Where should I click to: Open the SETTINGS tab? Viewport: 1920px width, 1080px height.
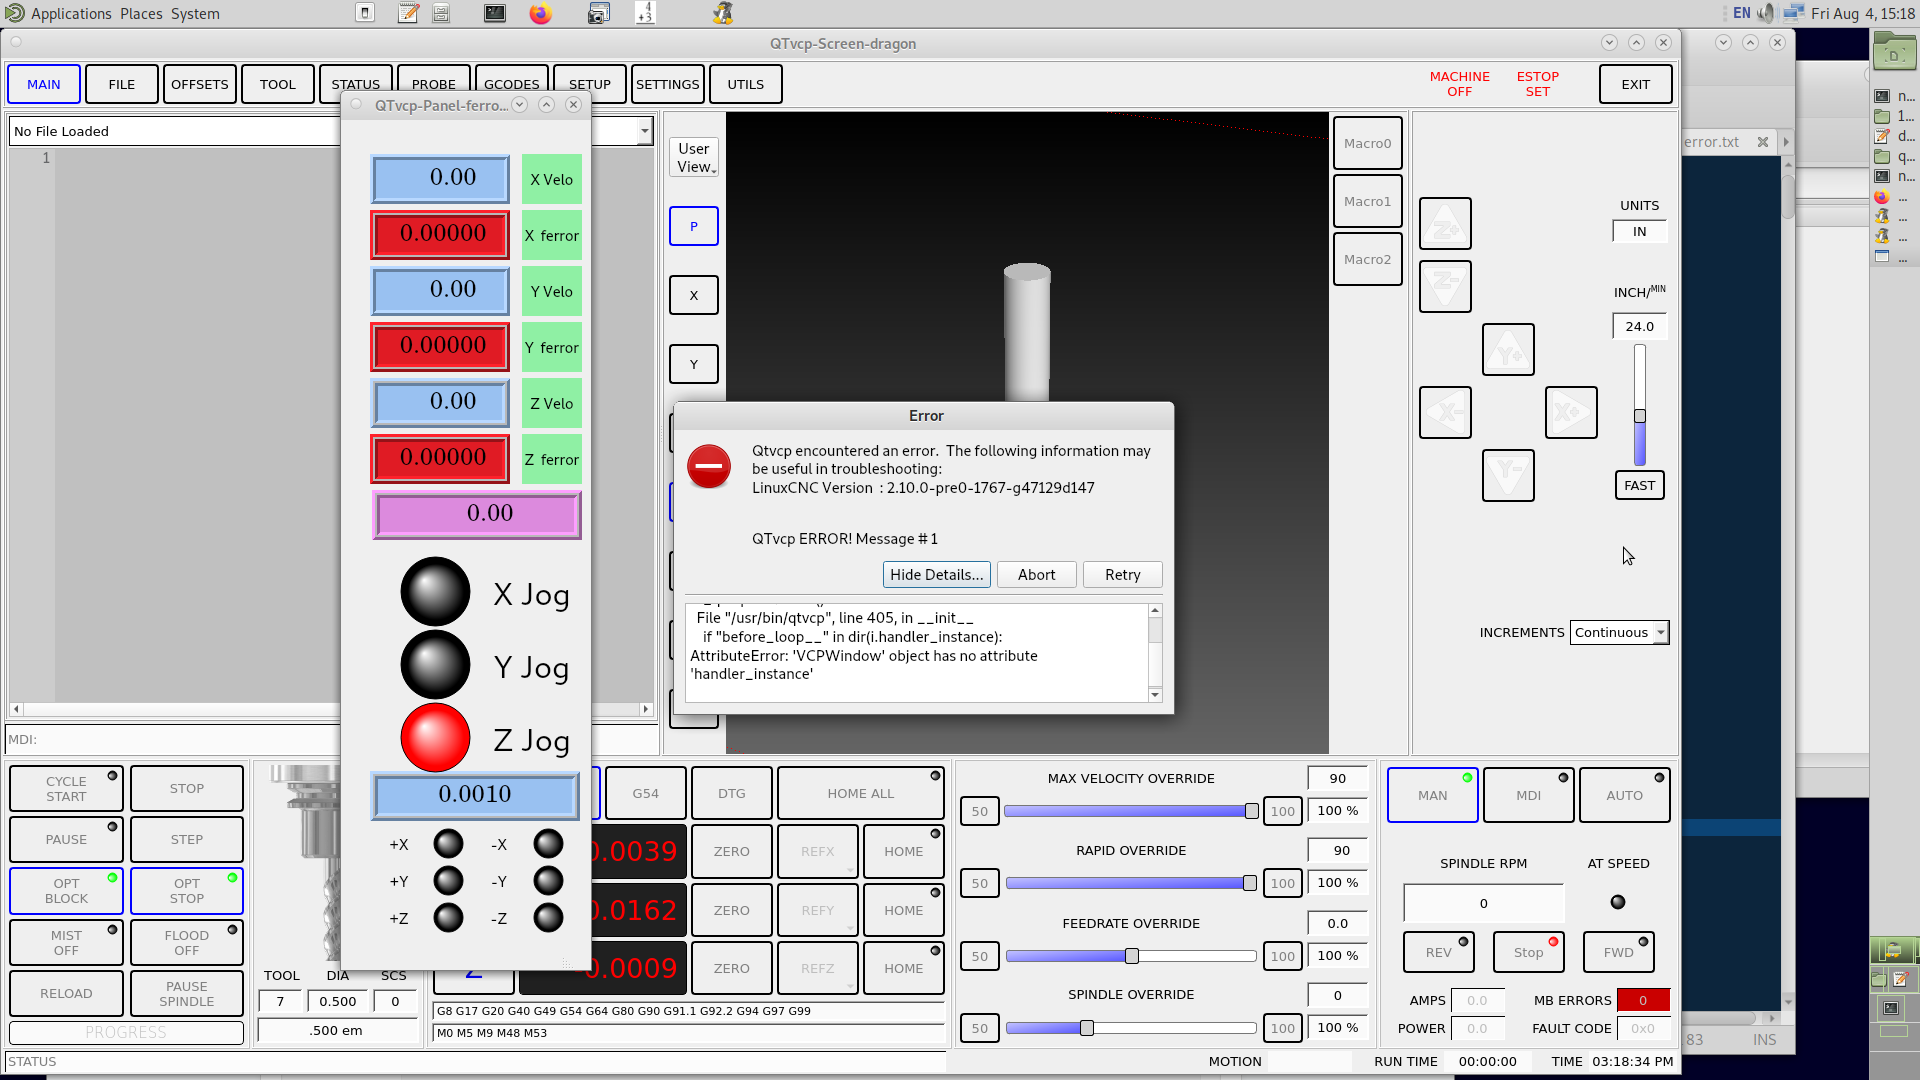pyautogui.click(x=668, y=84)
